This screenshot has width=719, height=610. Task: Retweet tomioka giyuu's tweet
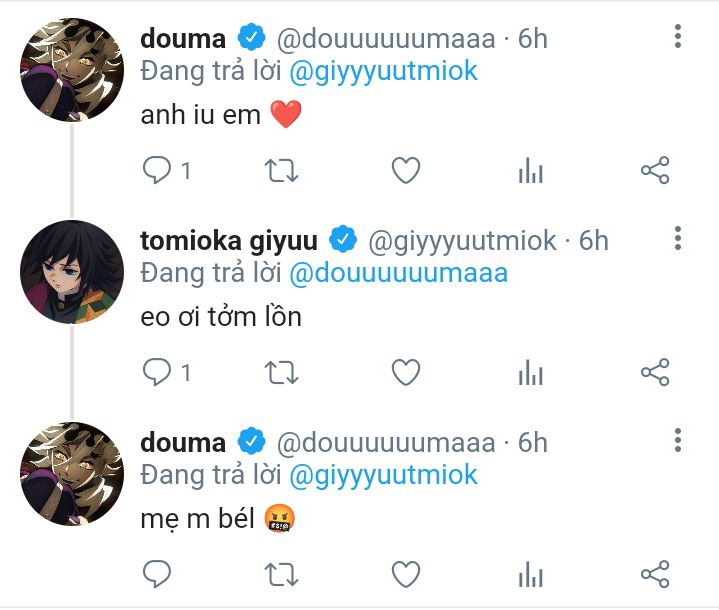280,373
